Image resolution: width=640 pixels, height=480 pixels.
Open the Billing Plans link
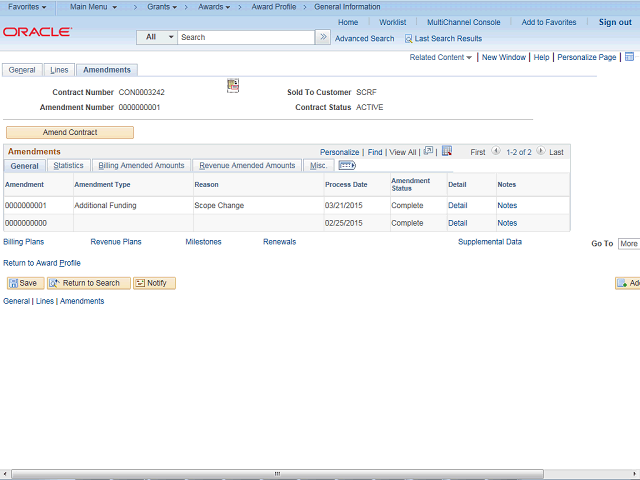click(24, 242)
